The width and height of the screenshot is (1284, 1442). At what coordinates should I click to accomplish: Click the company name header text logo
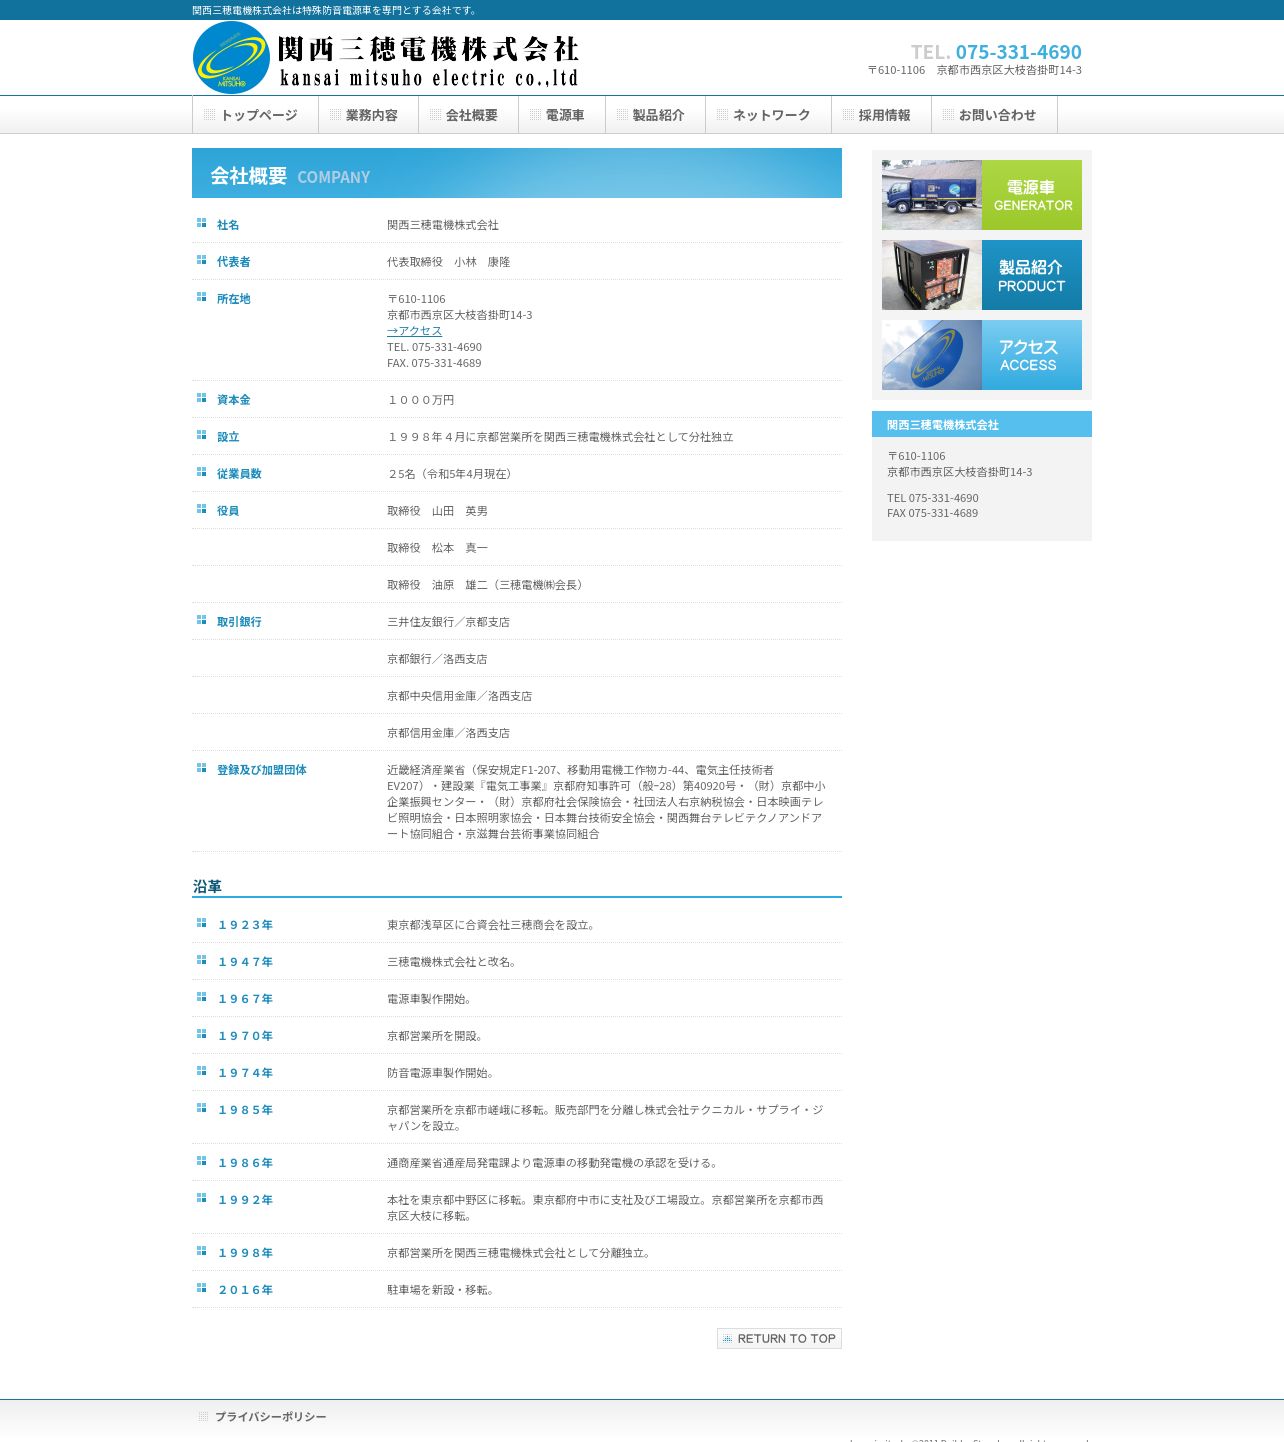pyautogui.click(x=428, y=62)
